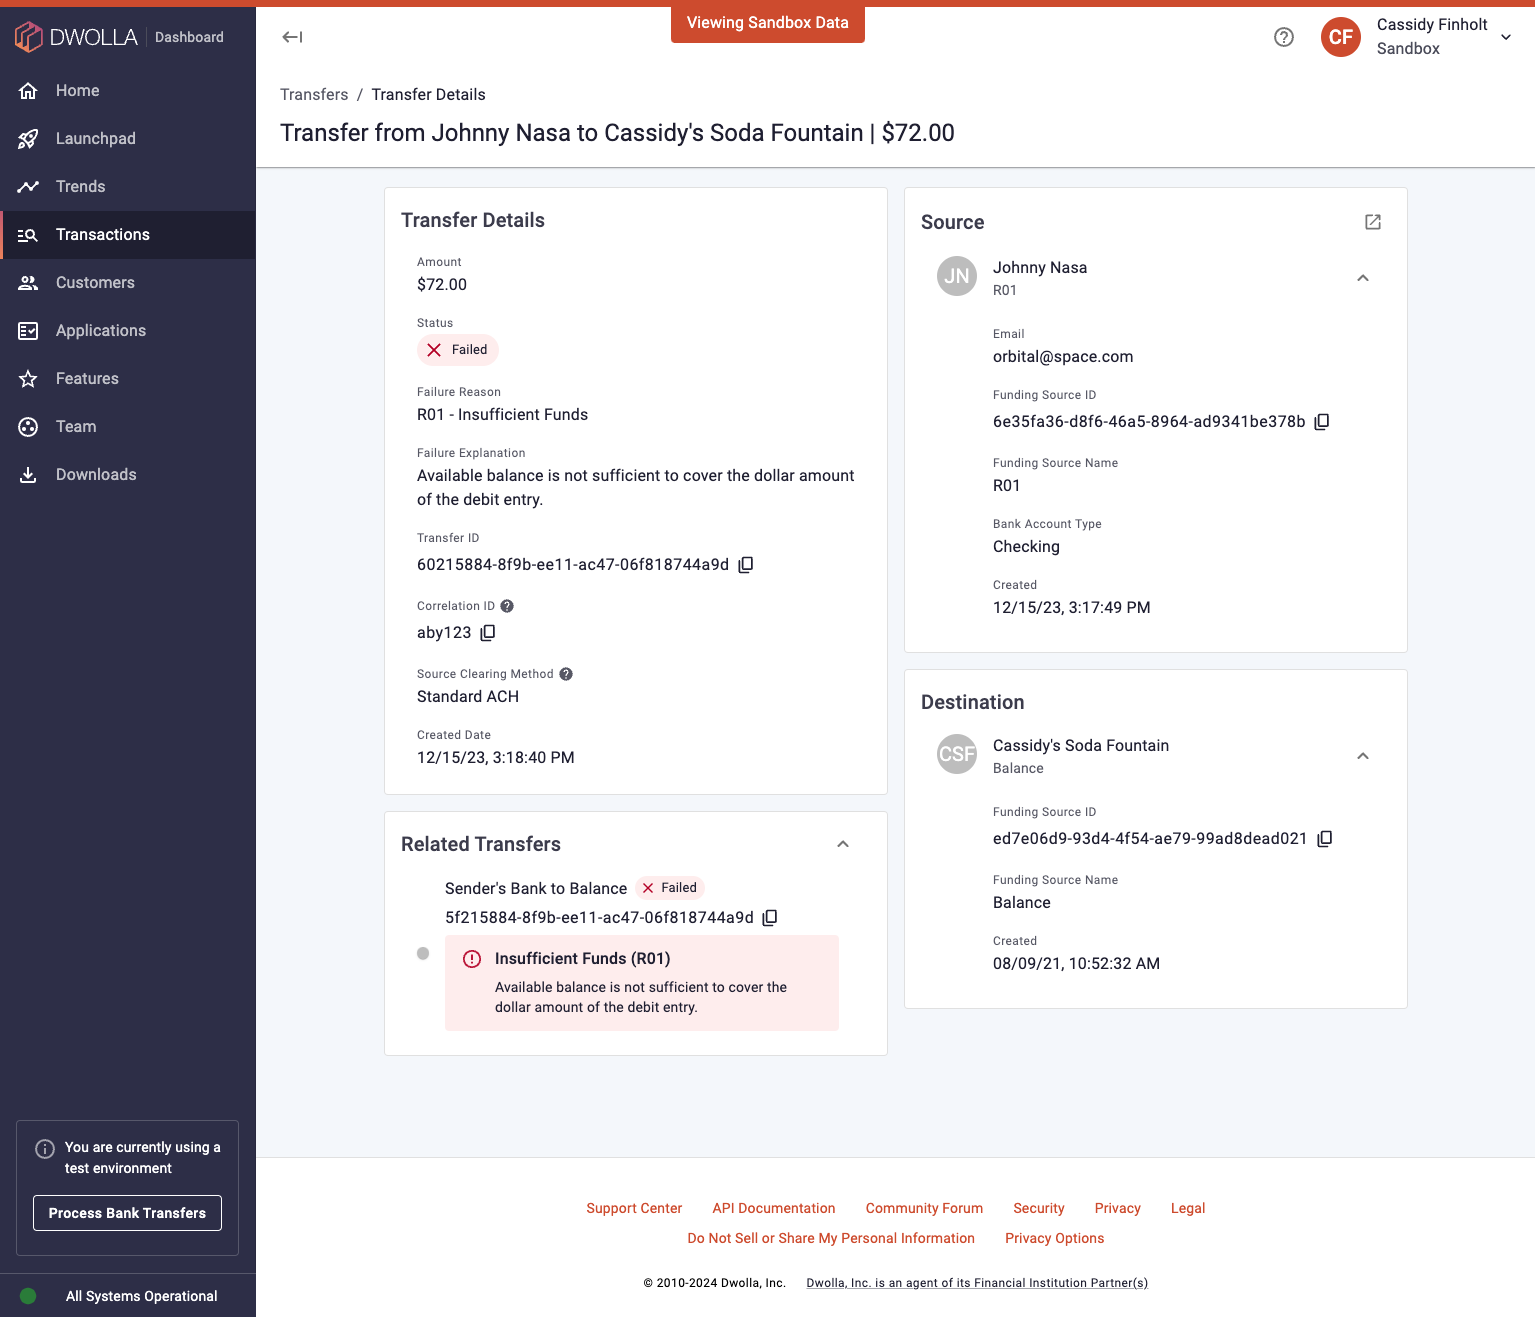1535x1317 pixels.
Task: Open Source funding details in new window
Action: tap(1372, 222)
